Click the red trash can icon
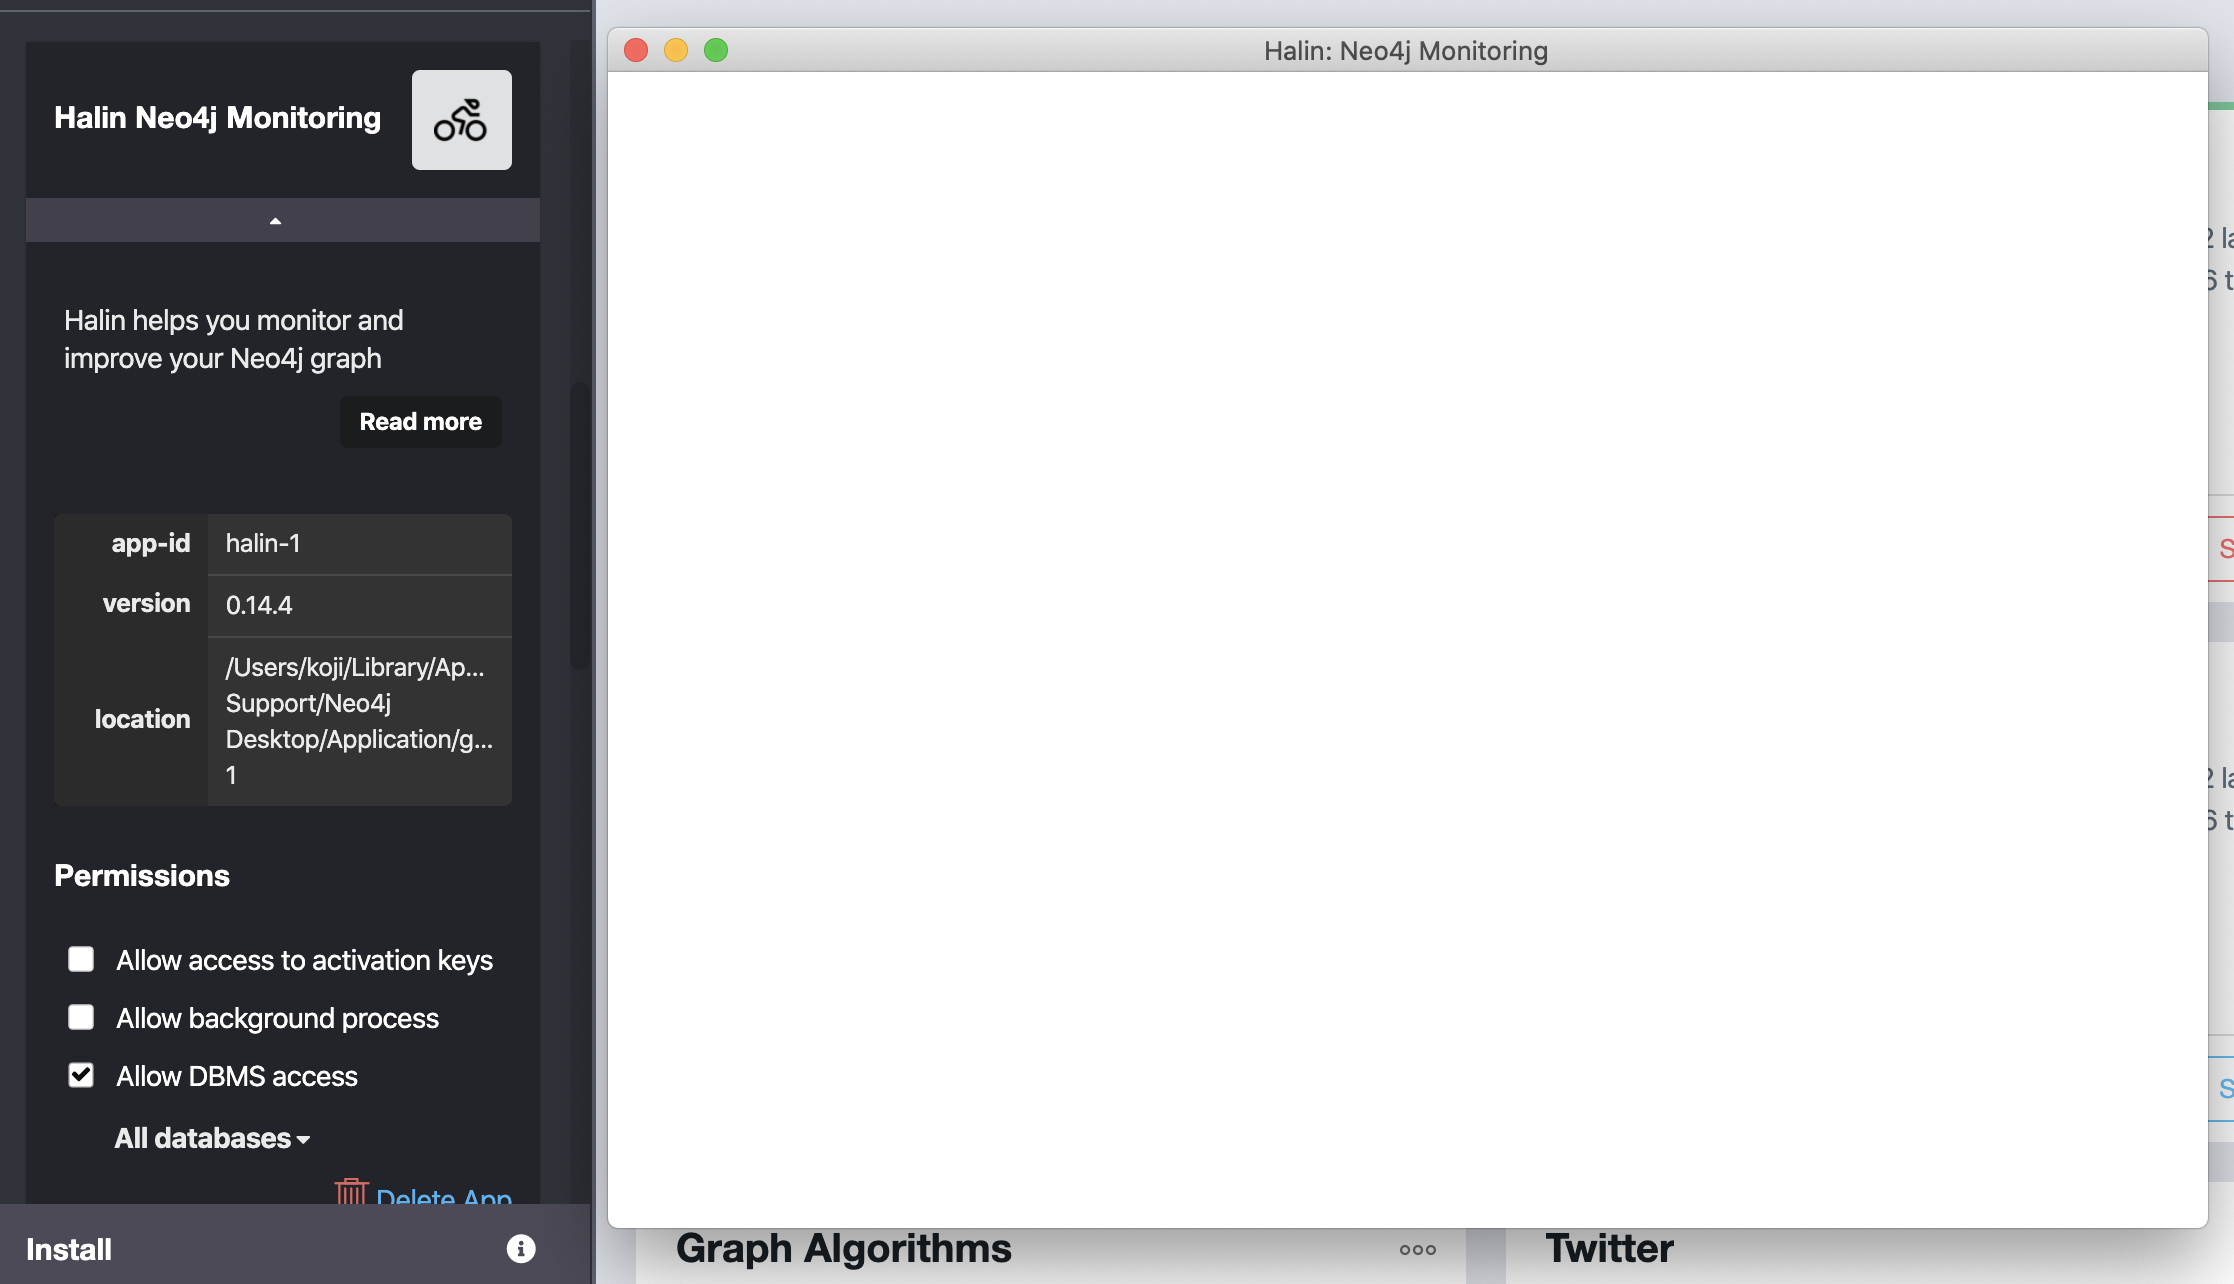 tap(351, 1191)
